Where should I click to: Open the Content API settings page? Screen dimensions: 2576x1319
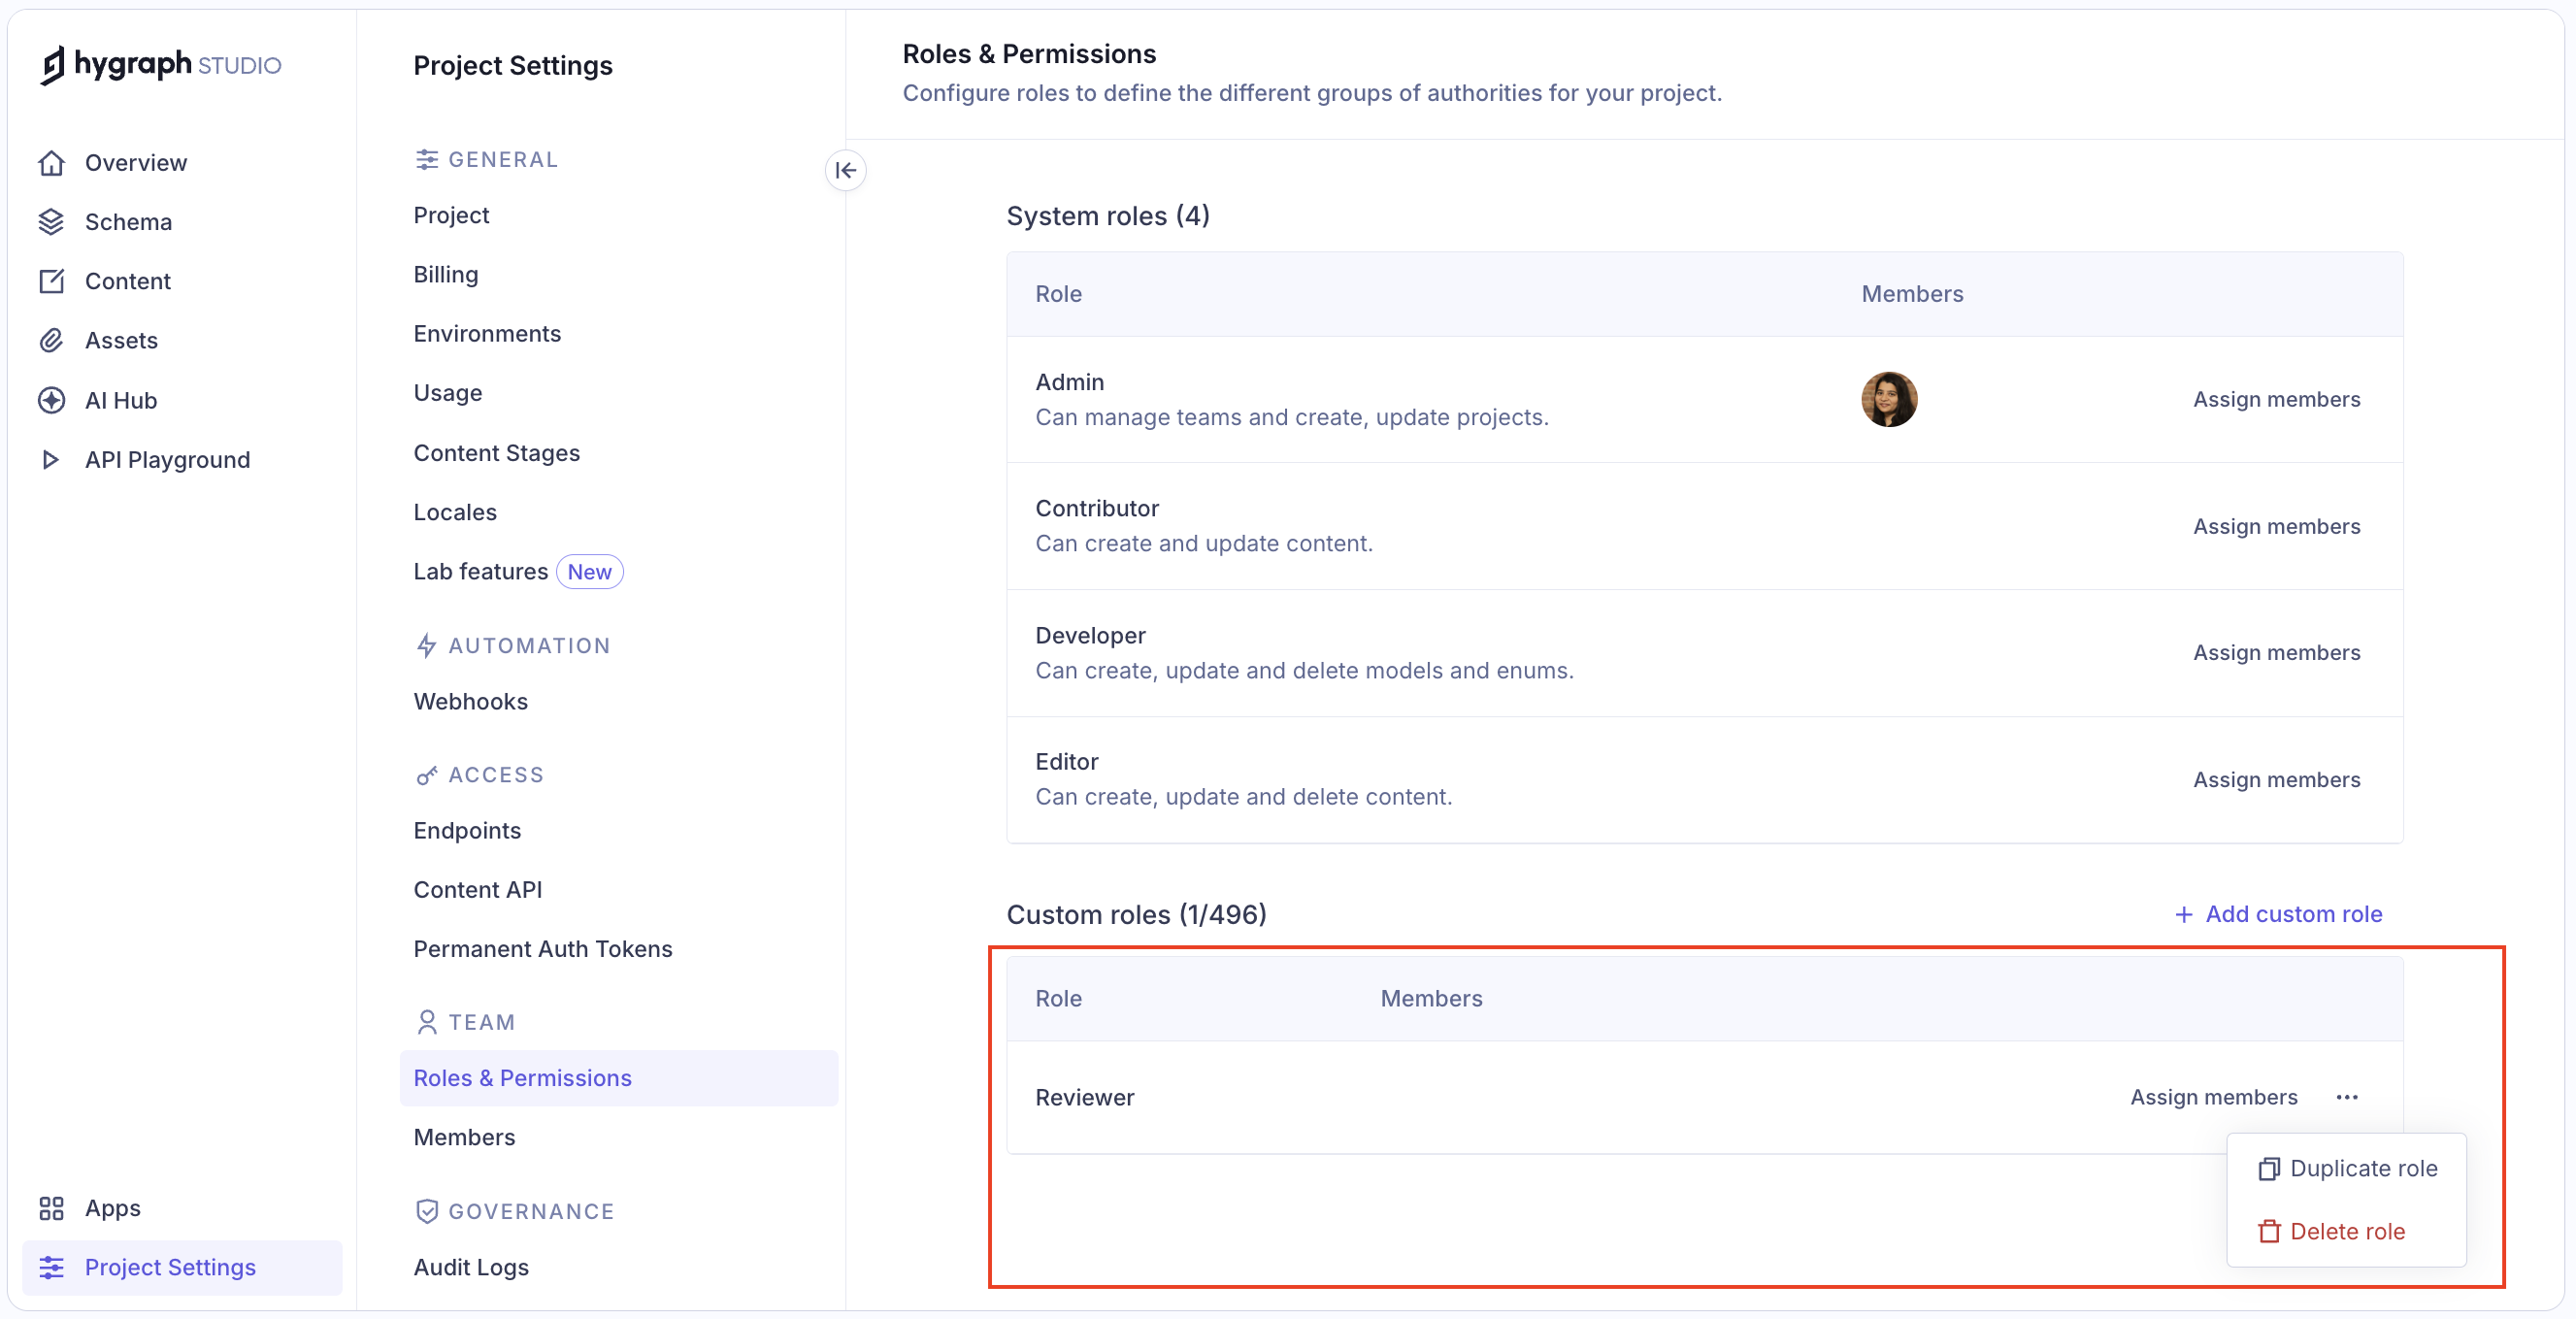tap(478, 889)
